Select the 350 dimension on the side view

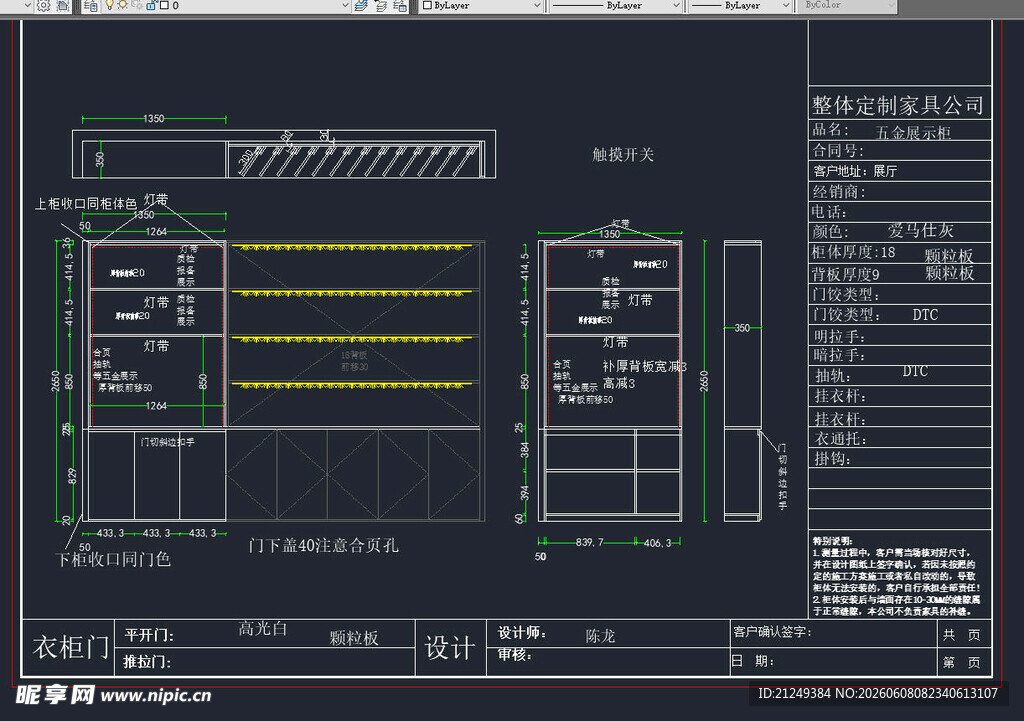(743, 328)
